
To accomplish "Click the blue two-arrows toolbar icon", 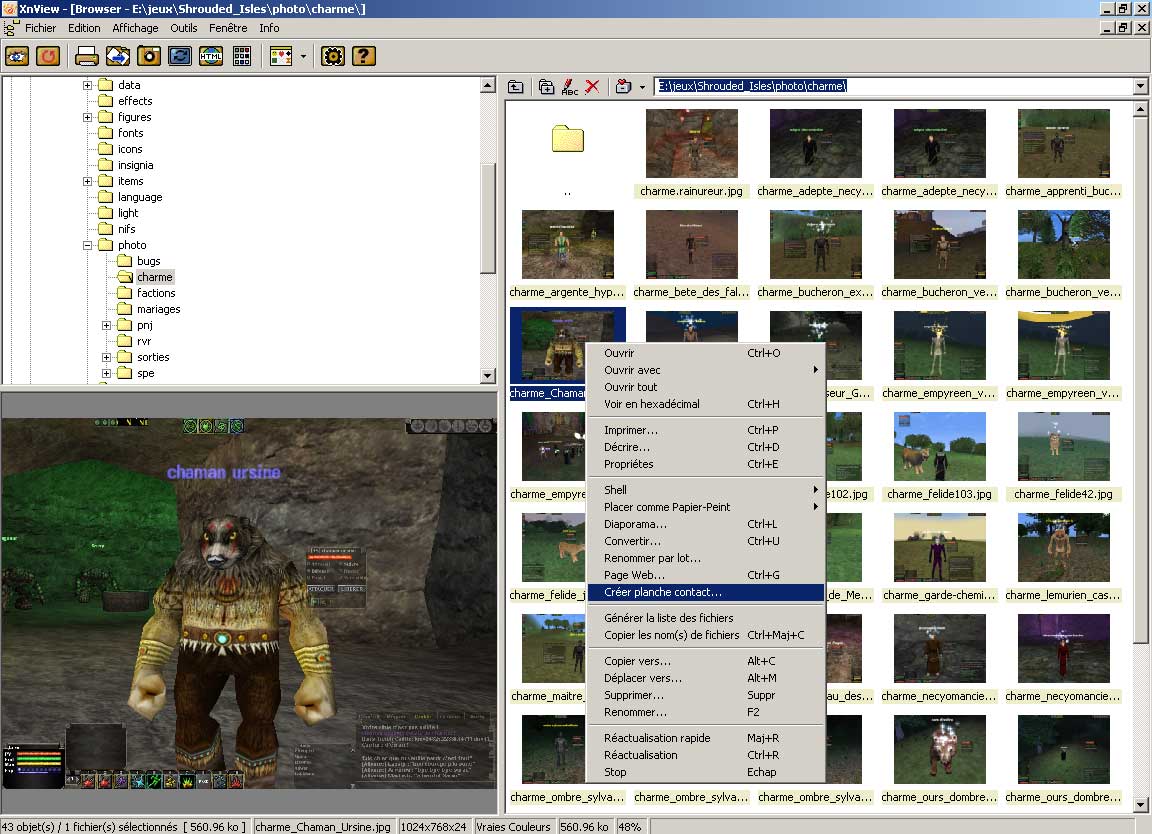I will point(179,56).
